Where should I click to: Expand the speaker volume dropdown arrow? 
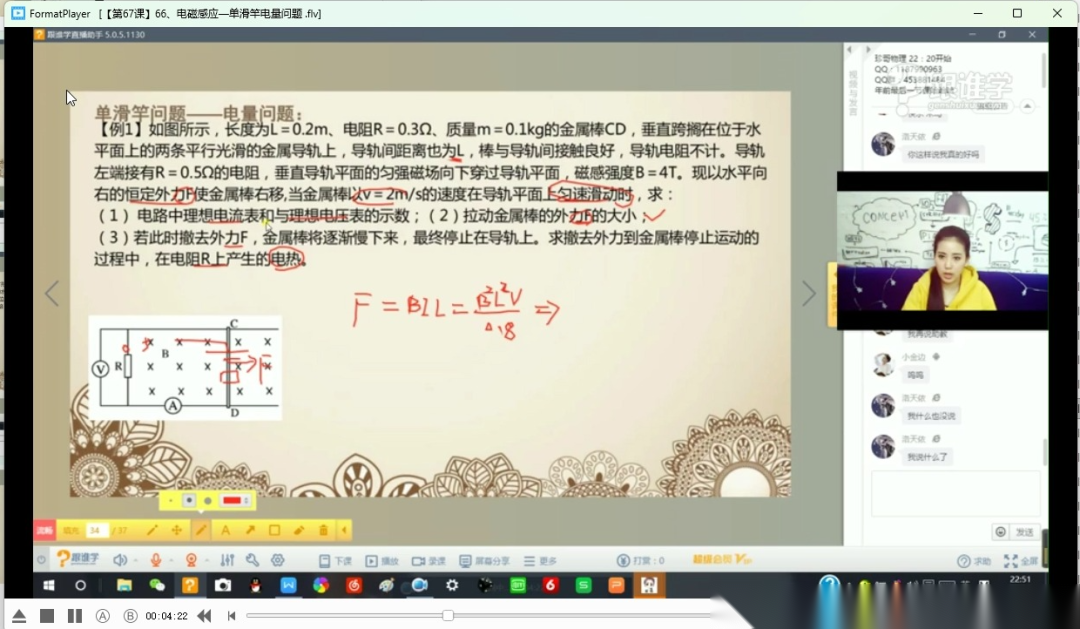[x=135, y=561]
